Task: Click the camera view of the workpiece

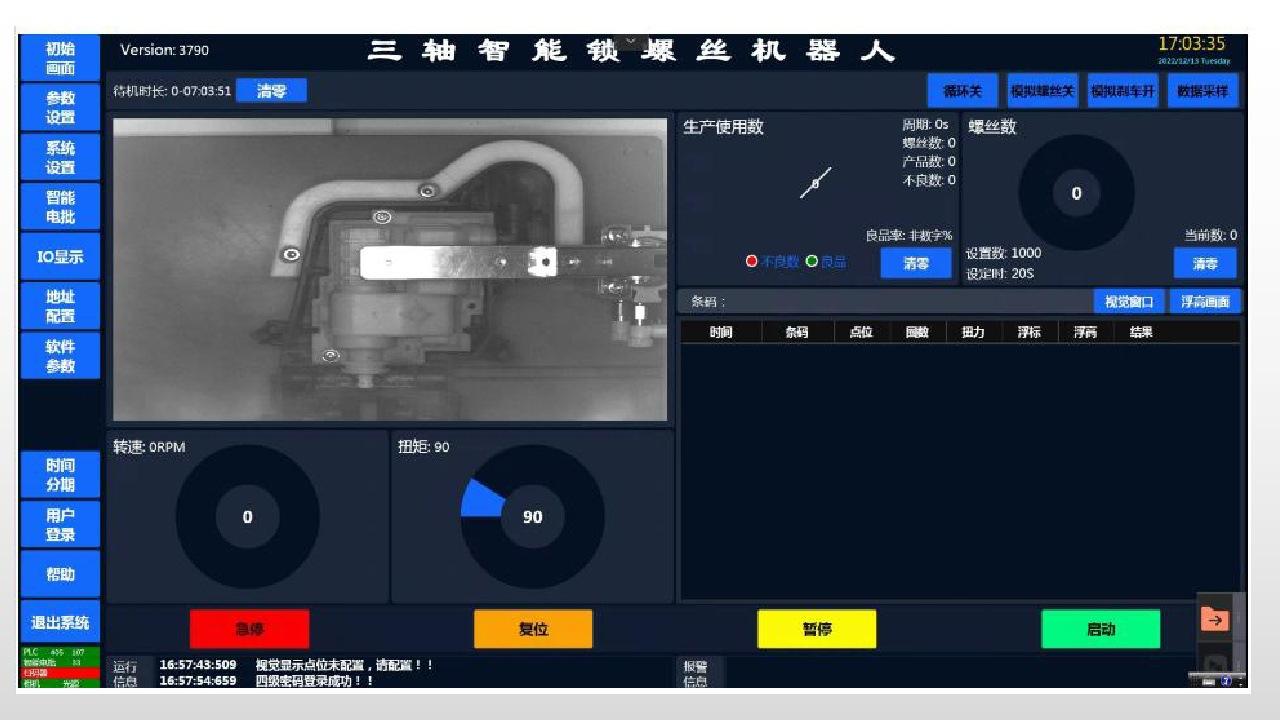Action: (x=390, y=270)
